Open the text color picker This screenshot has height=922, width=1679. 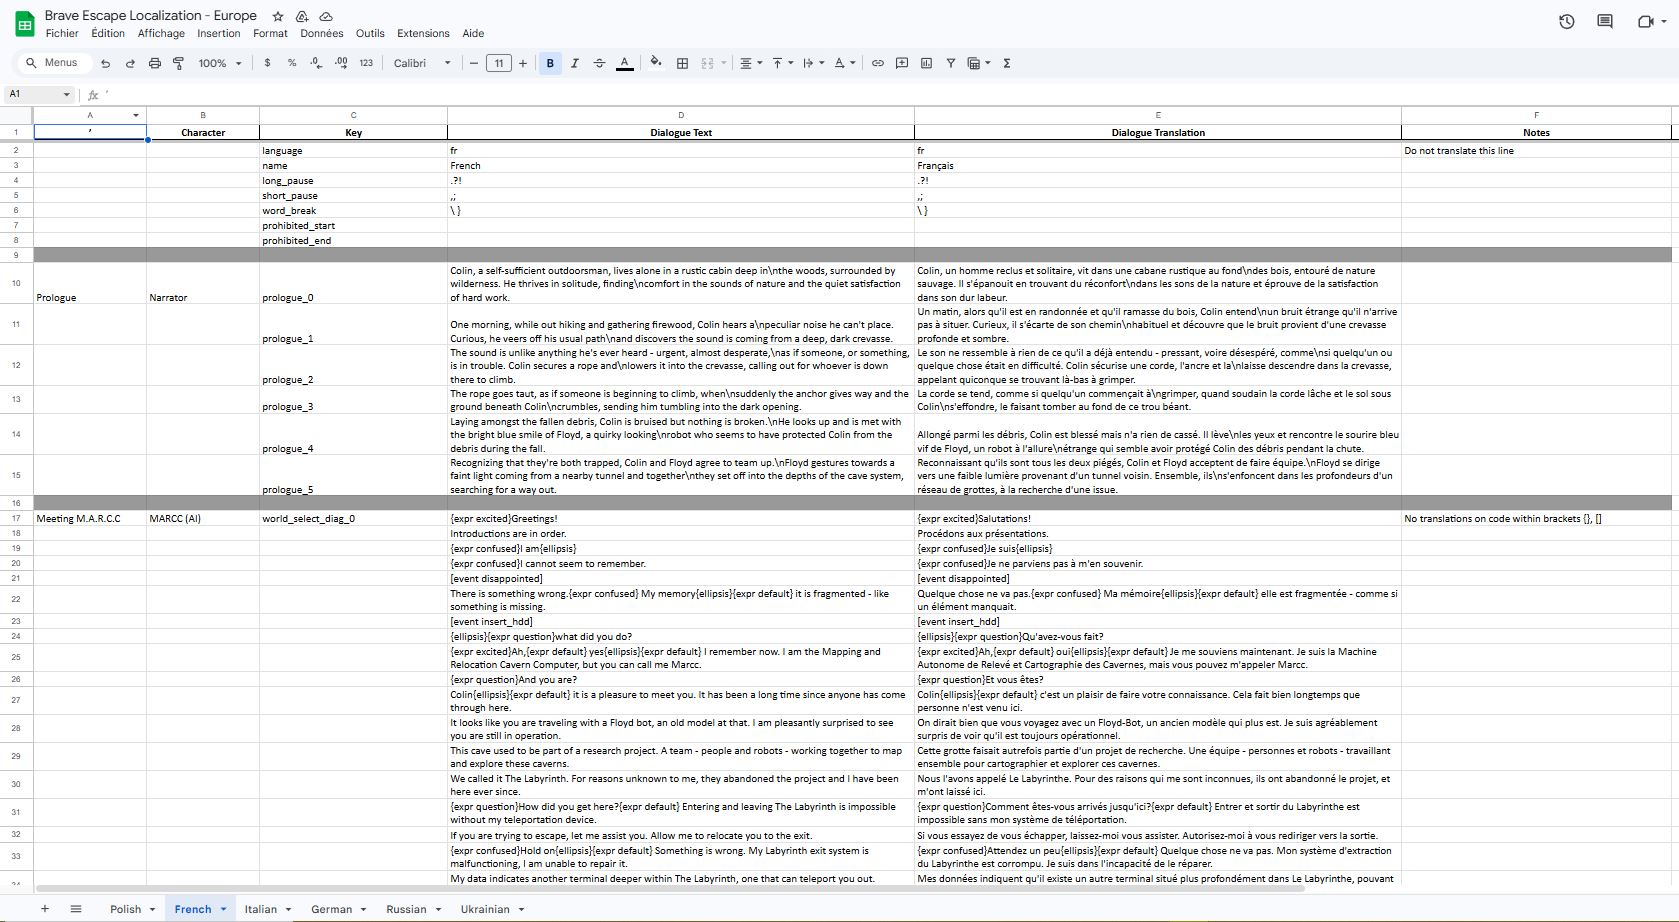tap(624, 63)
